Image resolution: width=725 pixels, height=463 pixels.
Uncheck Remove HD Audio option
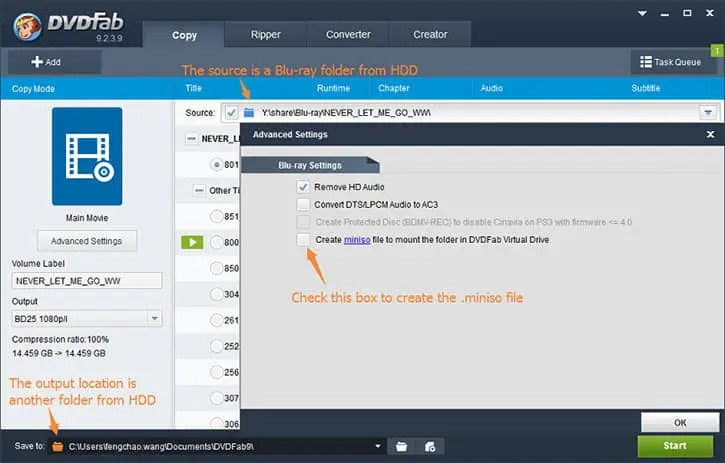pos(303,187)
